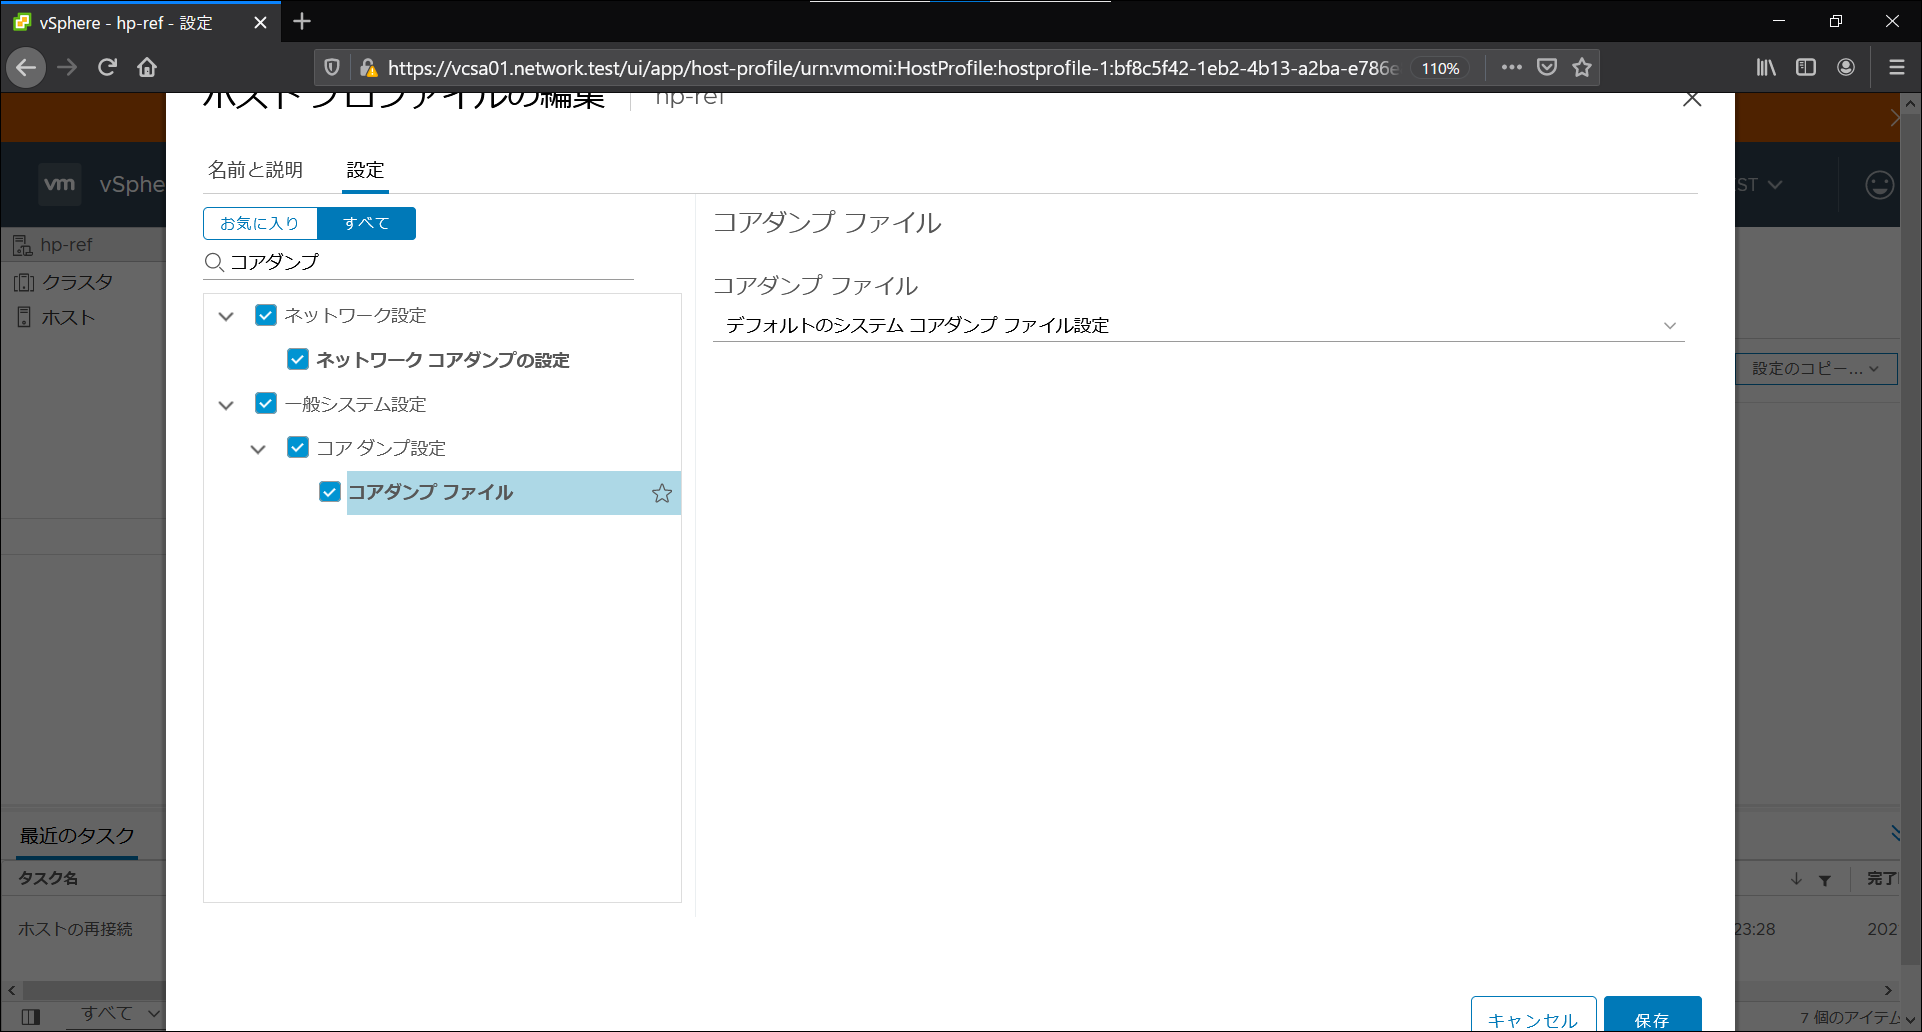Collapse the ネットワーク設定 tree node
Screen dimensions: 1922x1032
(x=226, y=316)
